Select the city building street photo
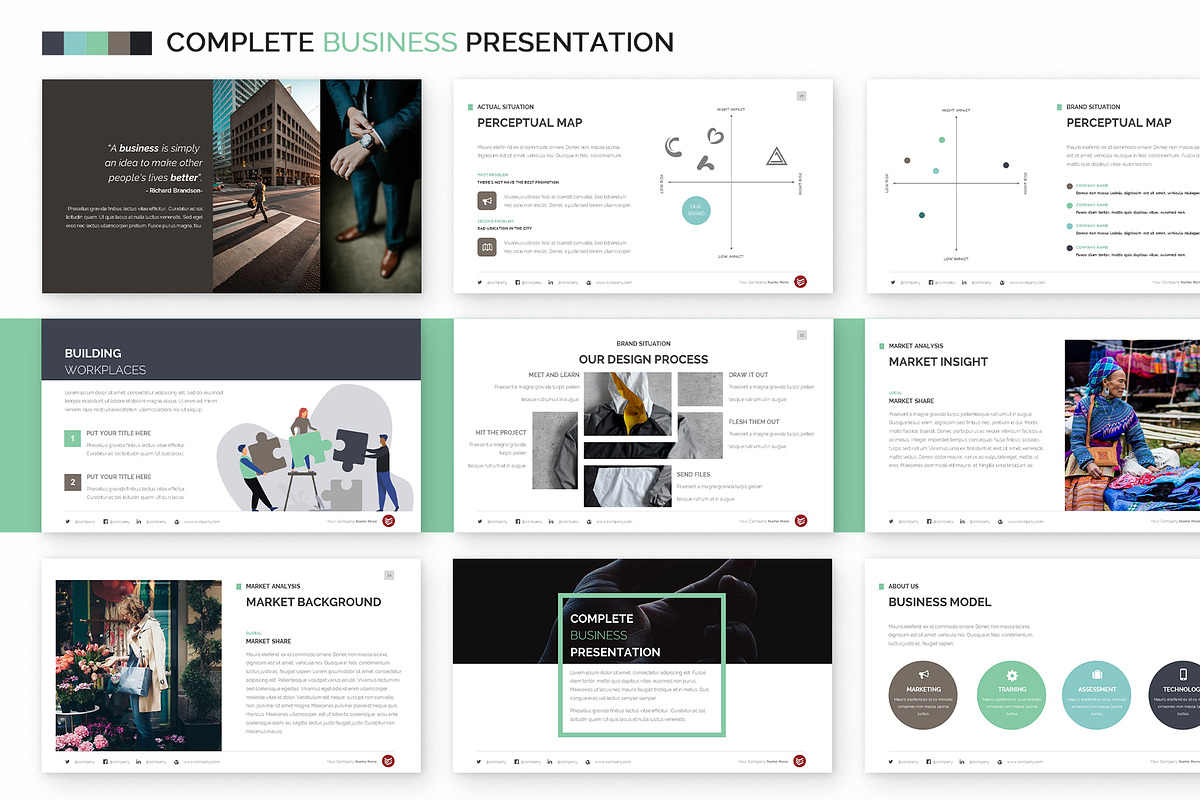The height and width of the screenshot is (800, 1200). (x=266, y=186)
